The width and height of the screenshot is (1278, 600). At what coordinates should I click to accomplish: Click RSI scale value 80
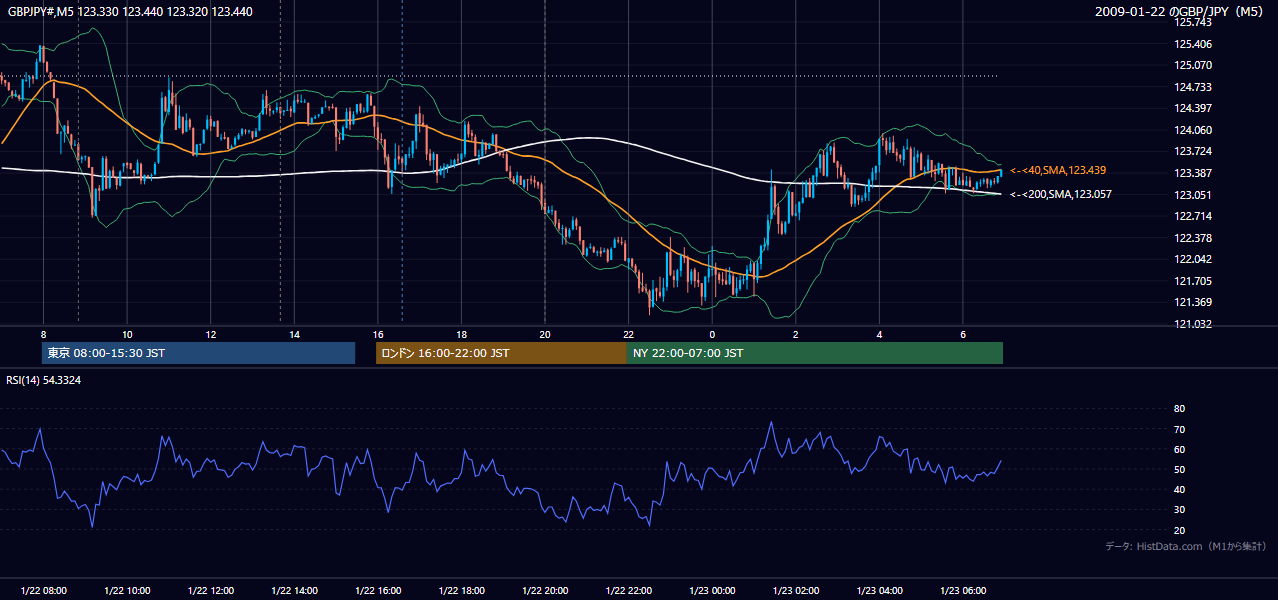click(x=1179, y=409)
